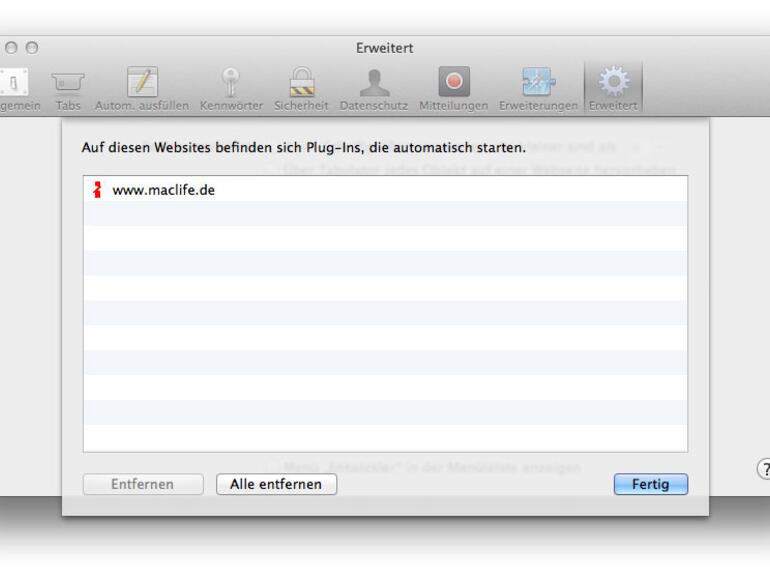
Task: Open the Autom. ausfüllen preferences pane
Action: pyautogui.click(x=142, y=89)
